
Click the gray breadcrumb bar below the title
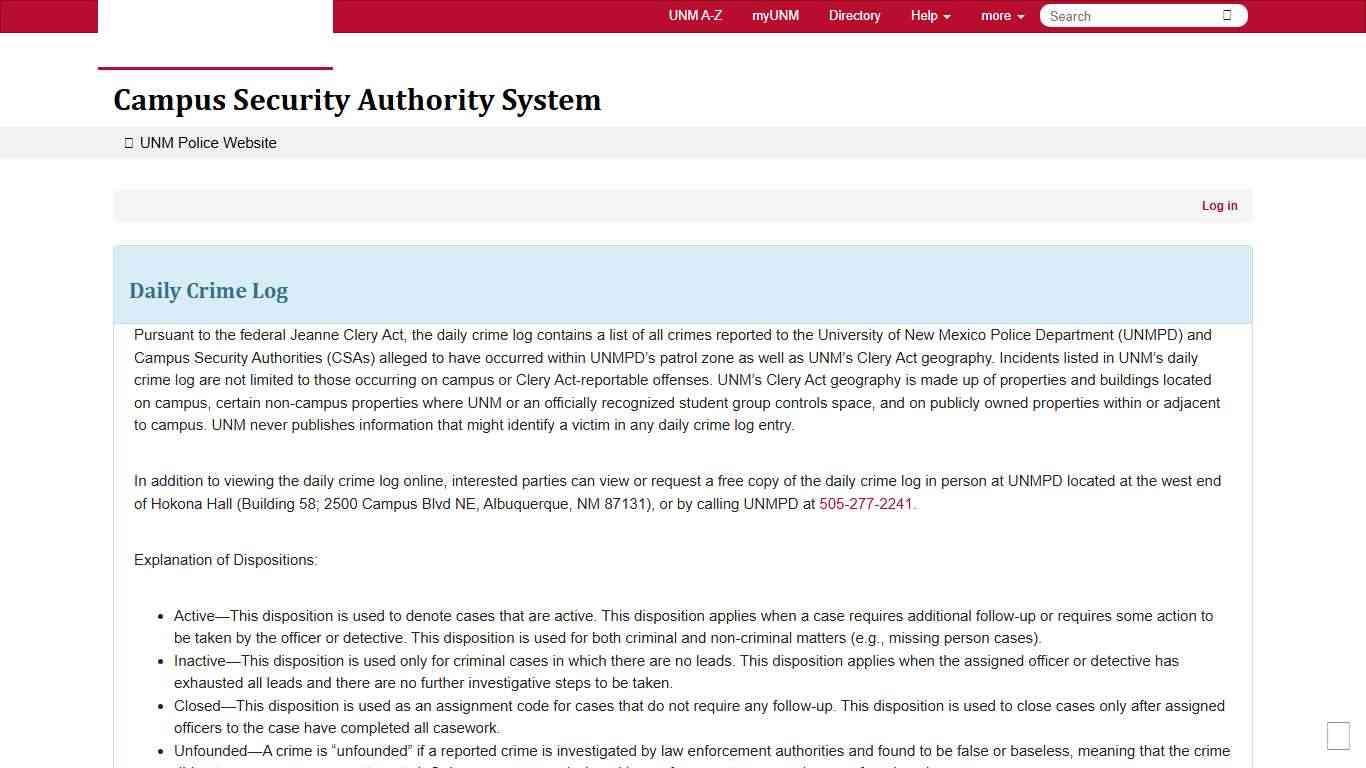[683, 142]
